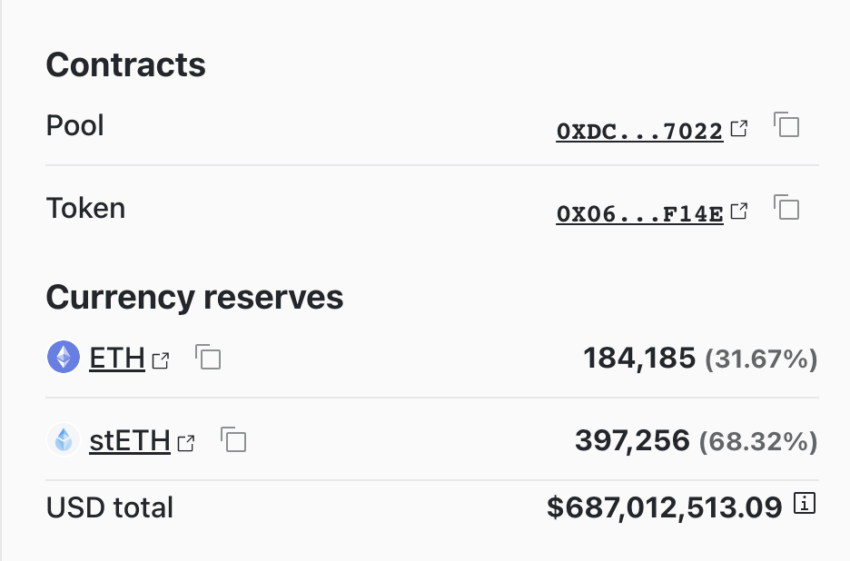Copy the stETH currency address
Screen dimensions: 850x561
(x=233, y=439)
